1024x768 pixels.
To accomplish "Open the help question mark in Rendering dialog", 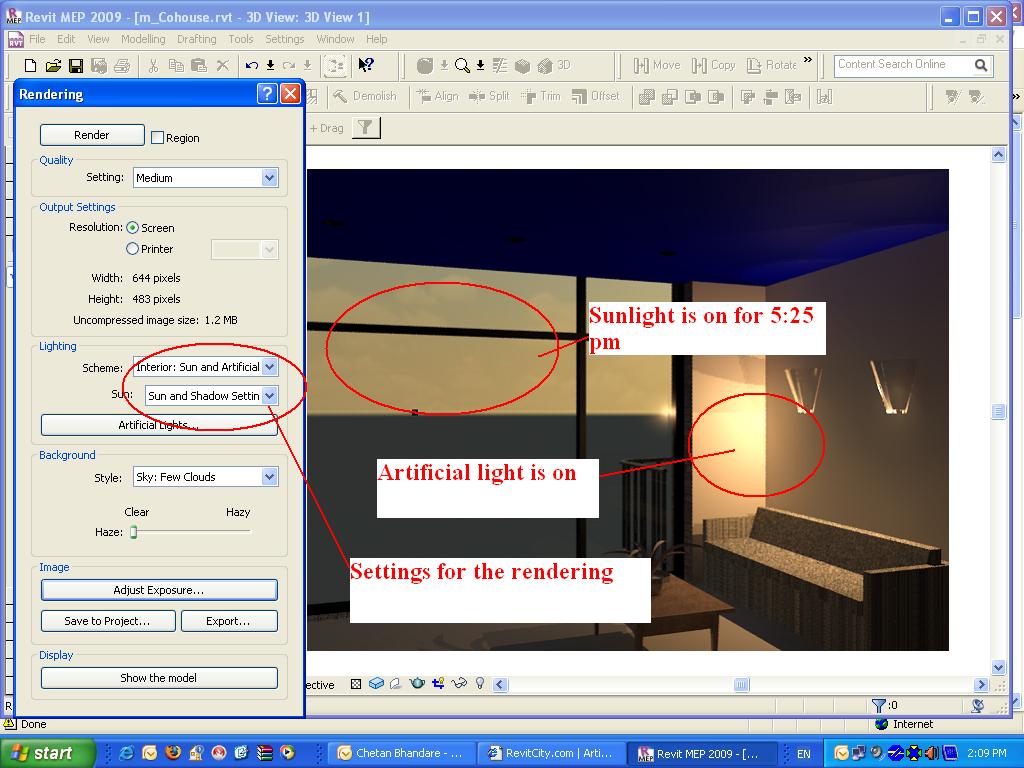I will click(x=266, y=94).
